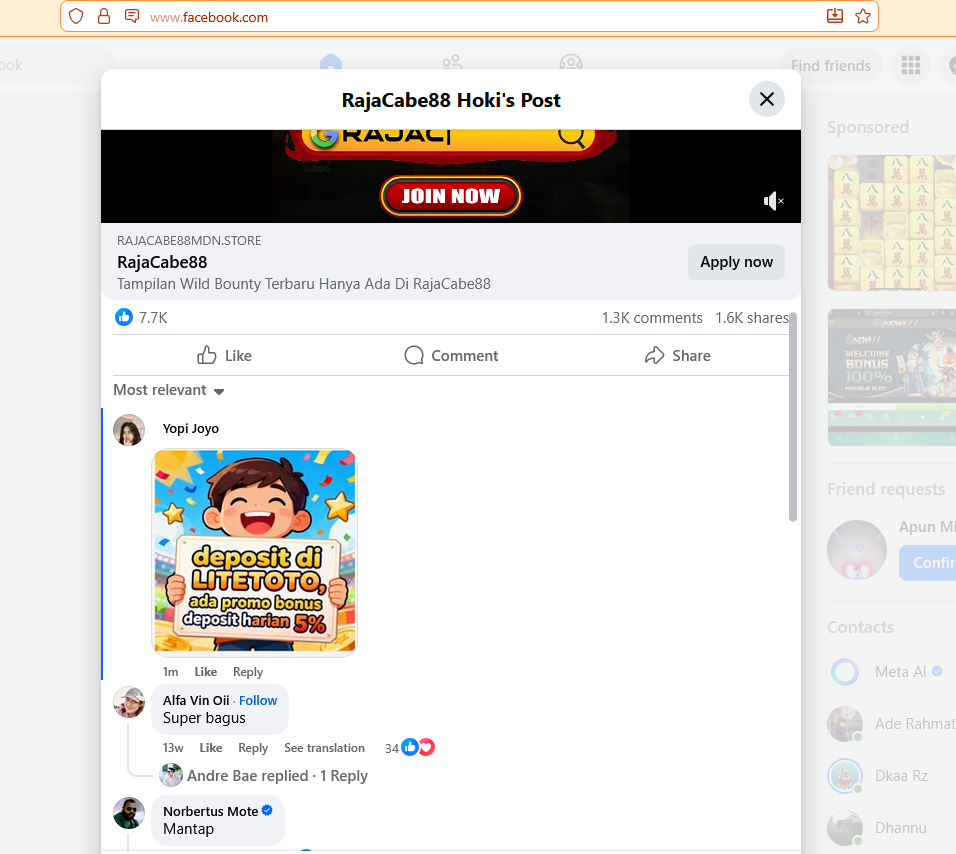The height and width of the screenshot is (854, 956).
Task: Open Norbertus Mote's profile picture
Action: click(129, 813)
